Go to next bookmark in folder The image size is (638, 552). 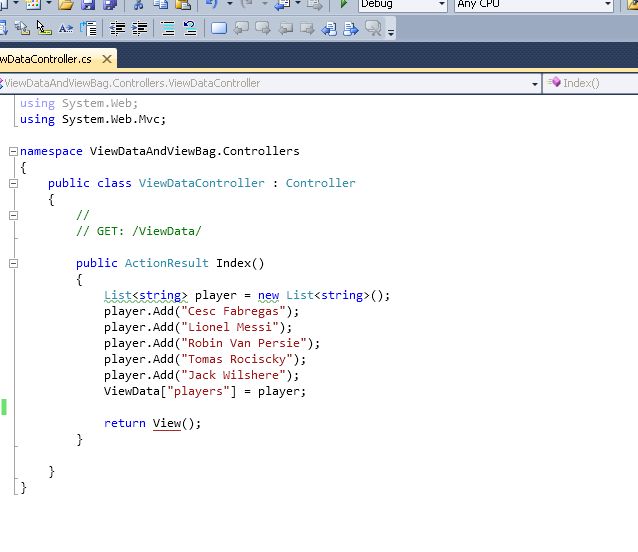click(307, 28)
